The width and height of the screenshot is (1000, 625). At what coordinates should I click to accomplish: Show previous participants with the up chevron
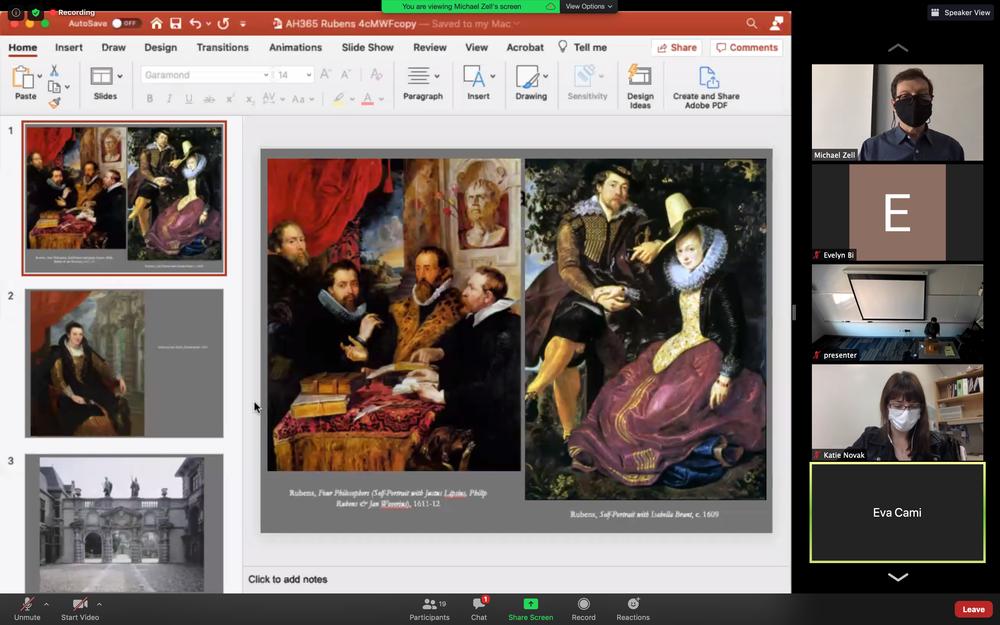[x=898, y=48]
